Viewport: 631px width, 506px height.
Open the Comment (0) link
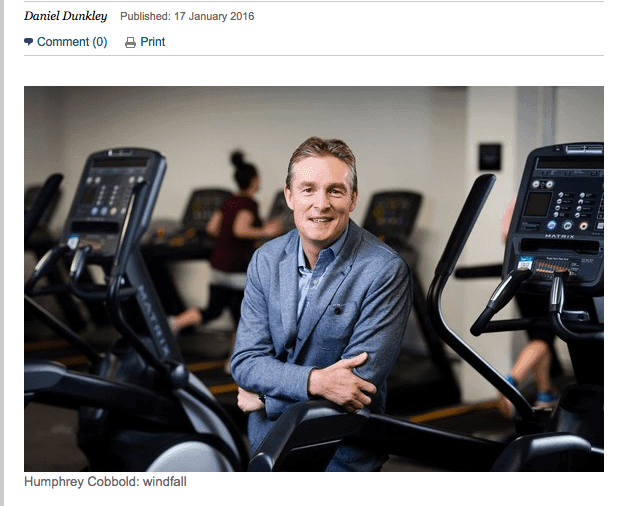(72, 42)
